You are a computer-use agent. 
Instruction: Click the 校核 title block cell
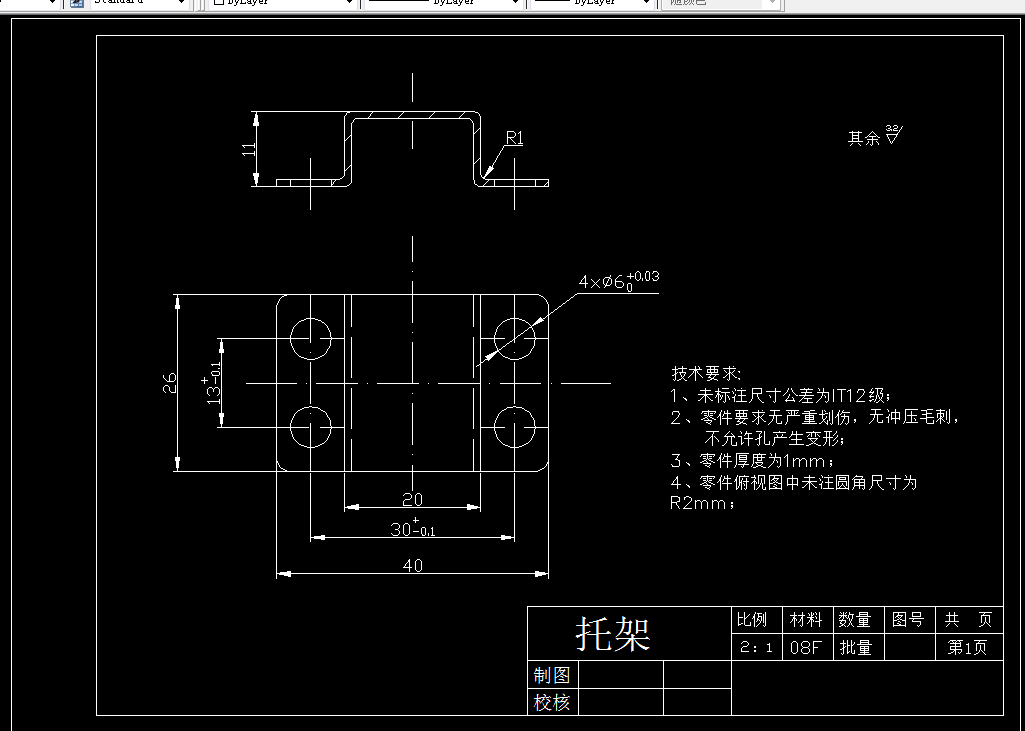(552, 702)
